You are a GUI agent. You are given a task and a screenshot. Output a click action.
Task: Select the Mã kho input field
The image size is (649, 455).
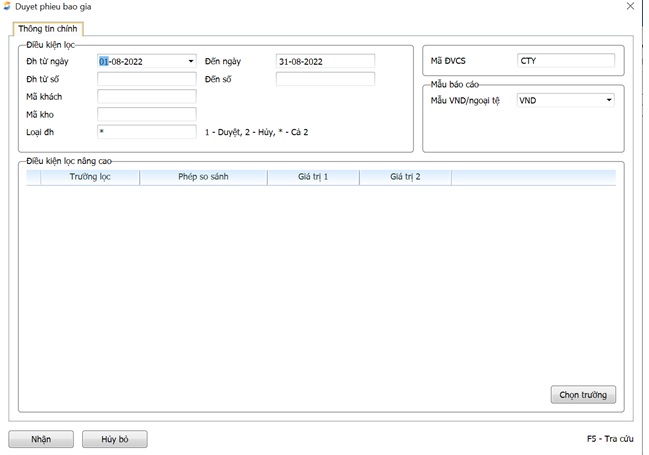(146, 115)
